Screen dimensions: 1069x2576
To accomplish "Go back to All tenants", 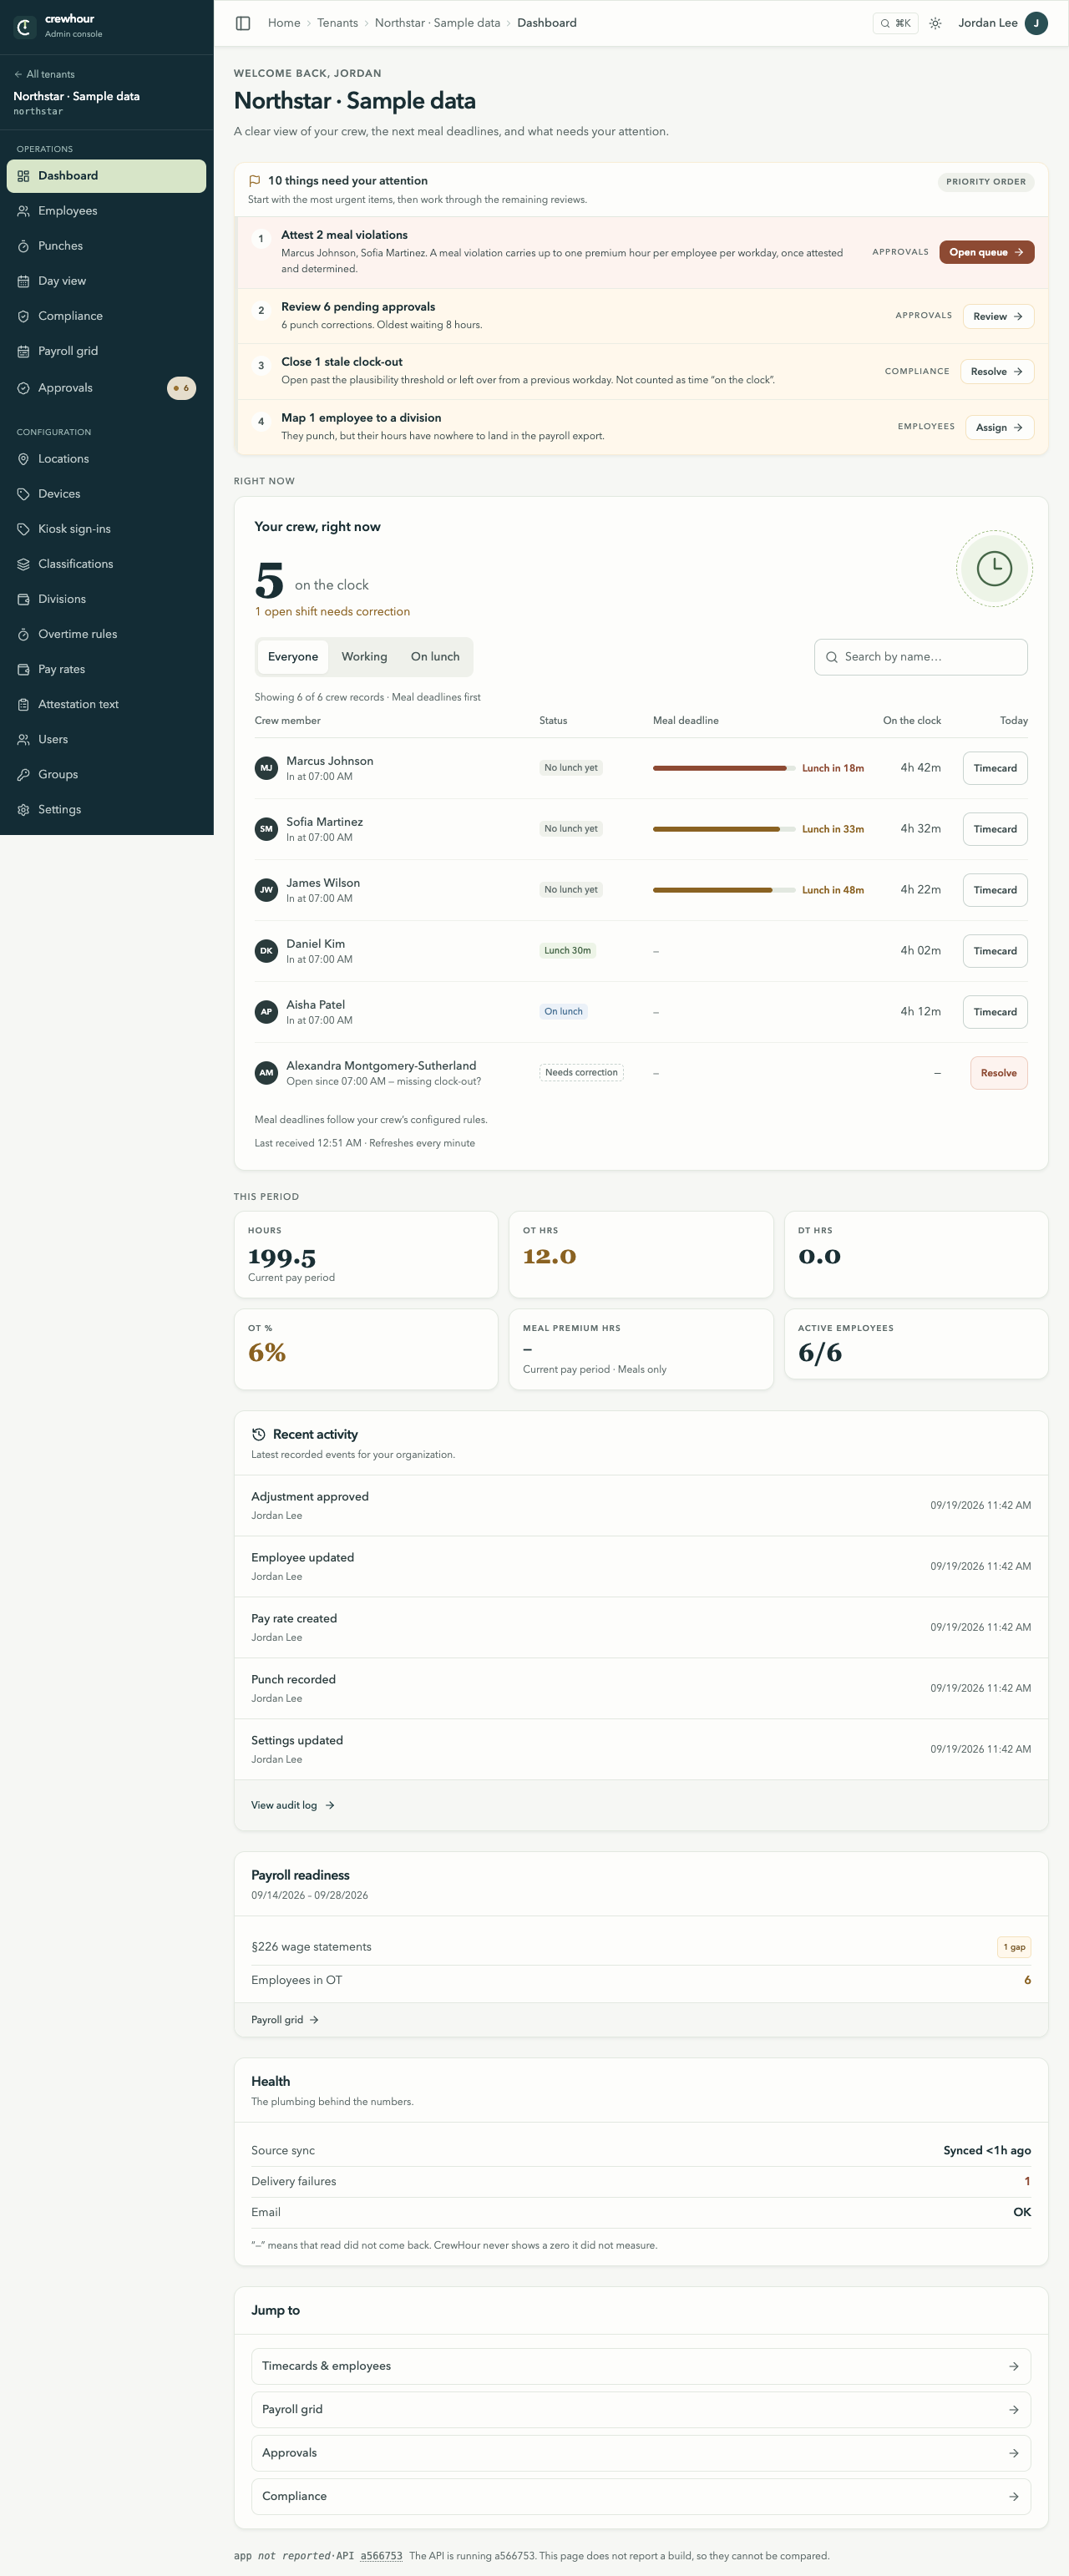I will click(44, 74).
